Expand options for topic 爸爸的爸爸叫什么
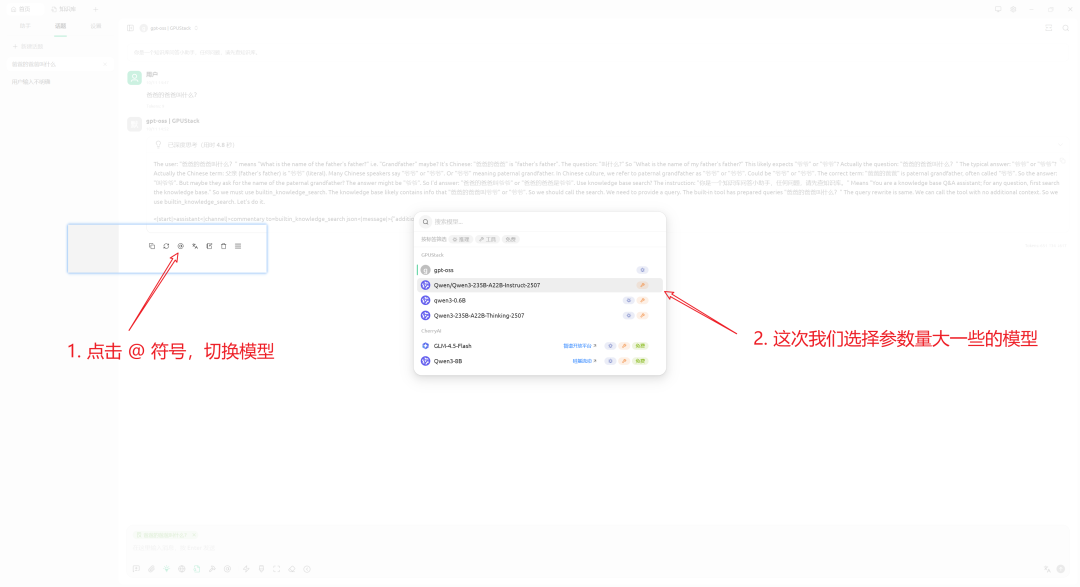1080x587 pixels. pos(105,64)
